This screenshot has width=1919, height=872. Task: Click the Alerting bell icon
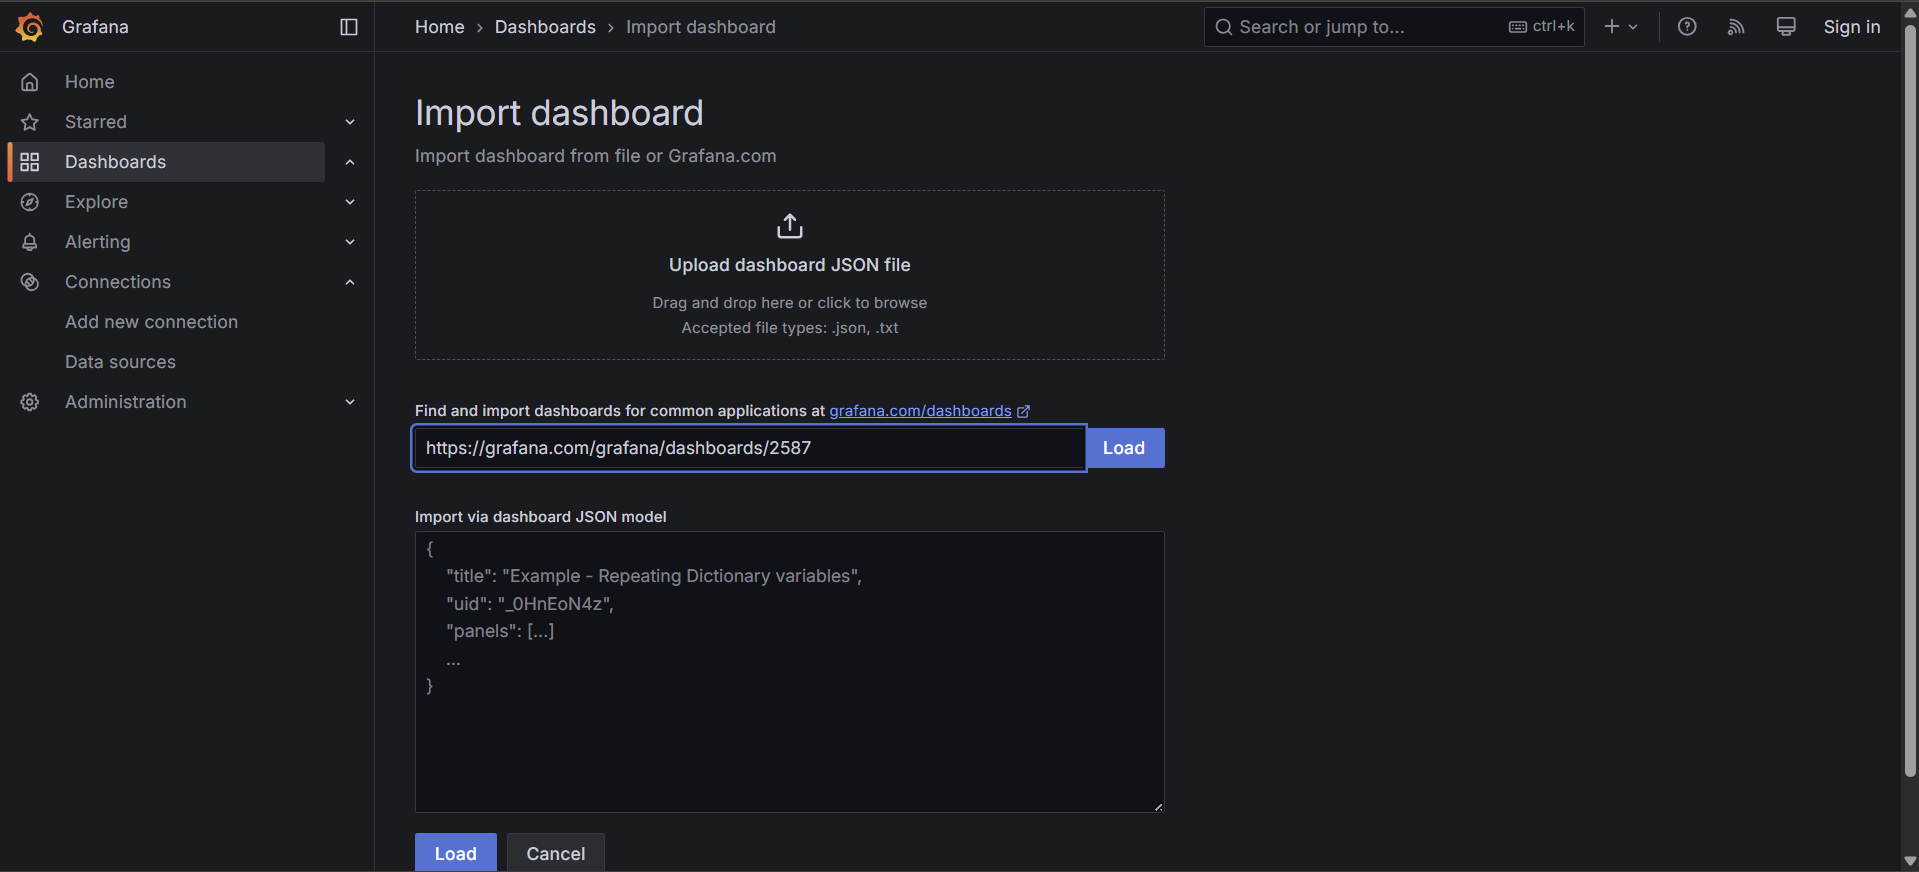click(30, 242)
